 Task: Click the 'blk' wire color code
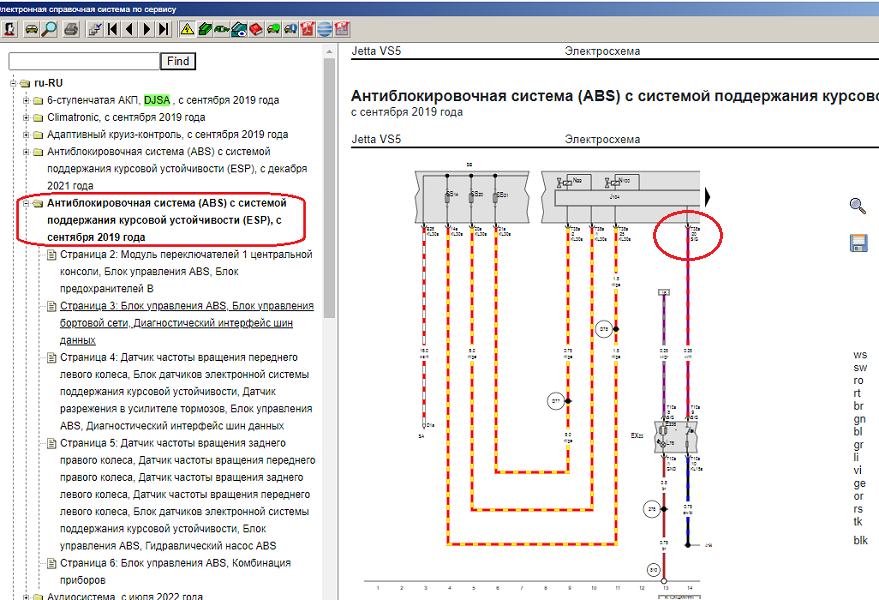click(861, 540)
